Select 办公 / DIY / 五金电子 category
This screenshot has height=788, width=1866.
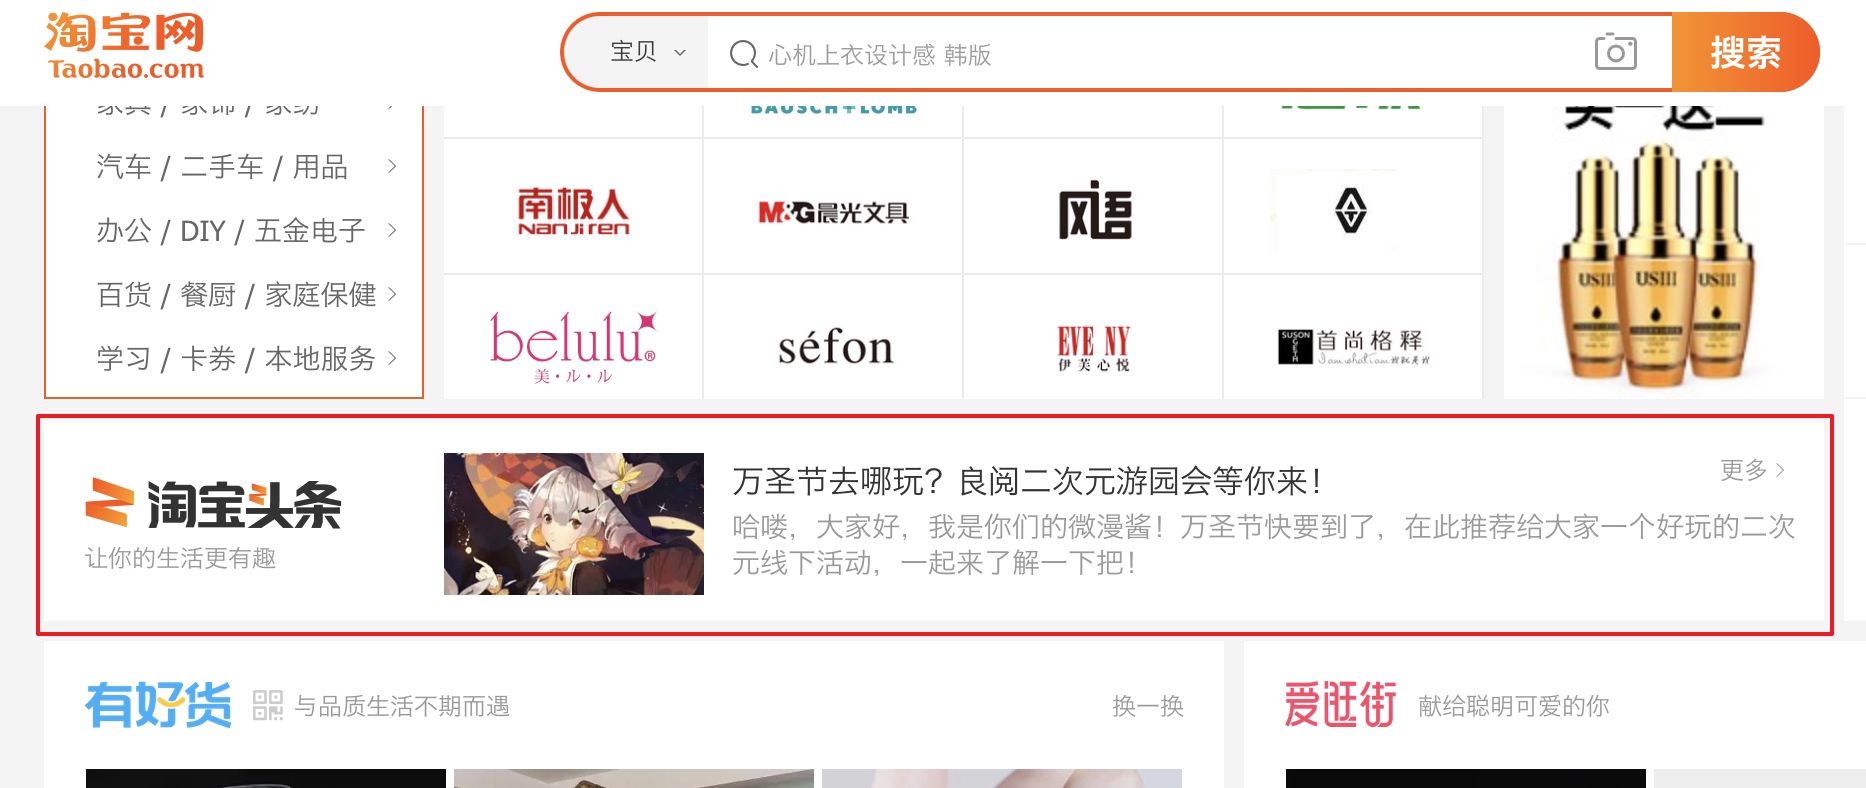(x=231, y=231)
